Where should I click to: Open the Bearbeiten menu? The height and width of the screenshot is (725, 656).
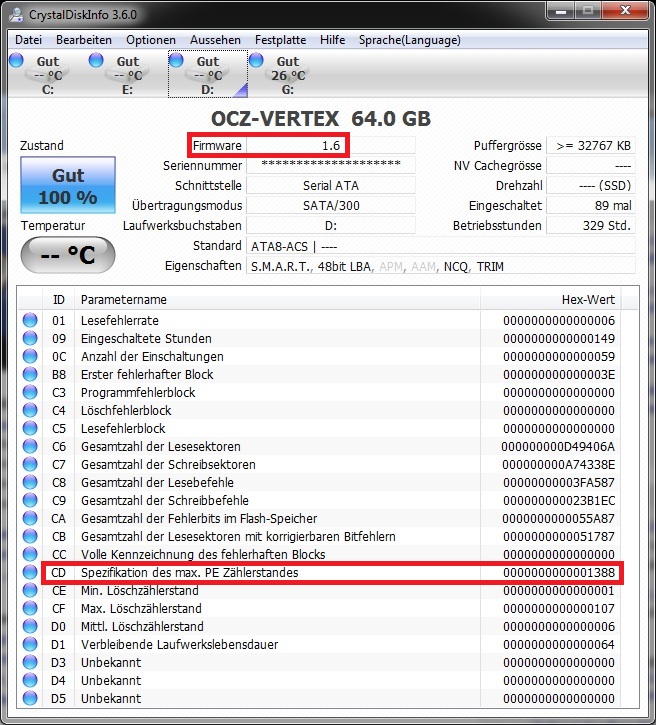point(84,40)
